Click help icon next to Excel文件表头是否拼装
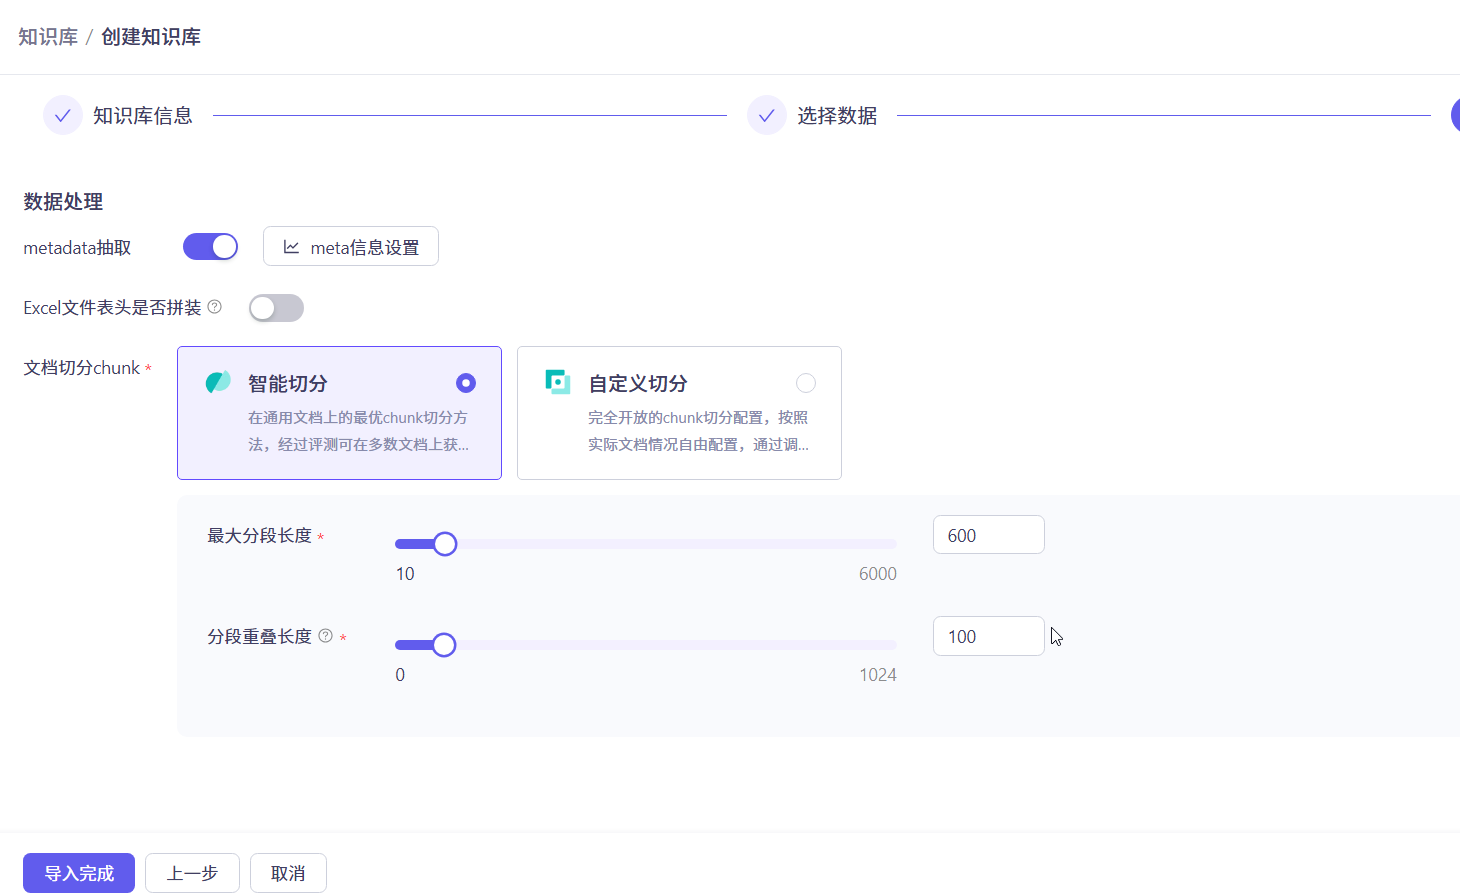This screenshot has height=895, width=1460. point(214,307)
